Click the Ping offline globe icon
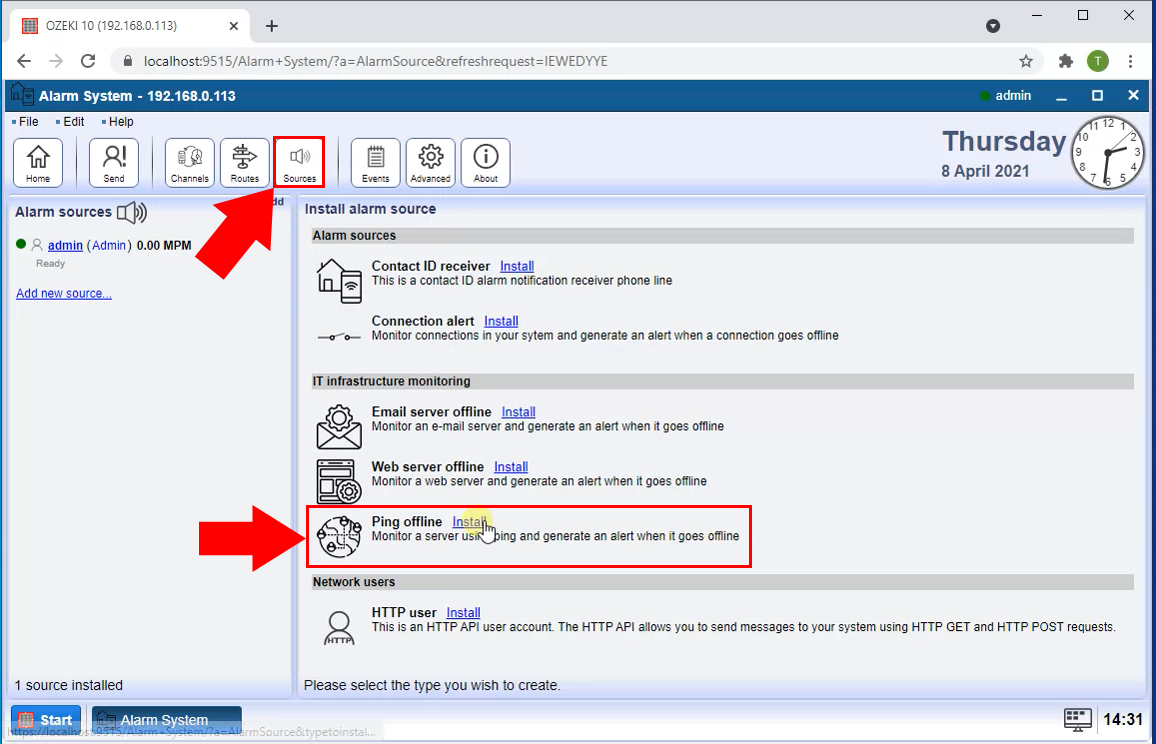Viewport: 1156px width, 744px height. point(339,537)
